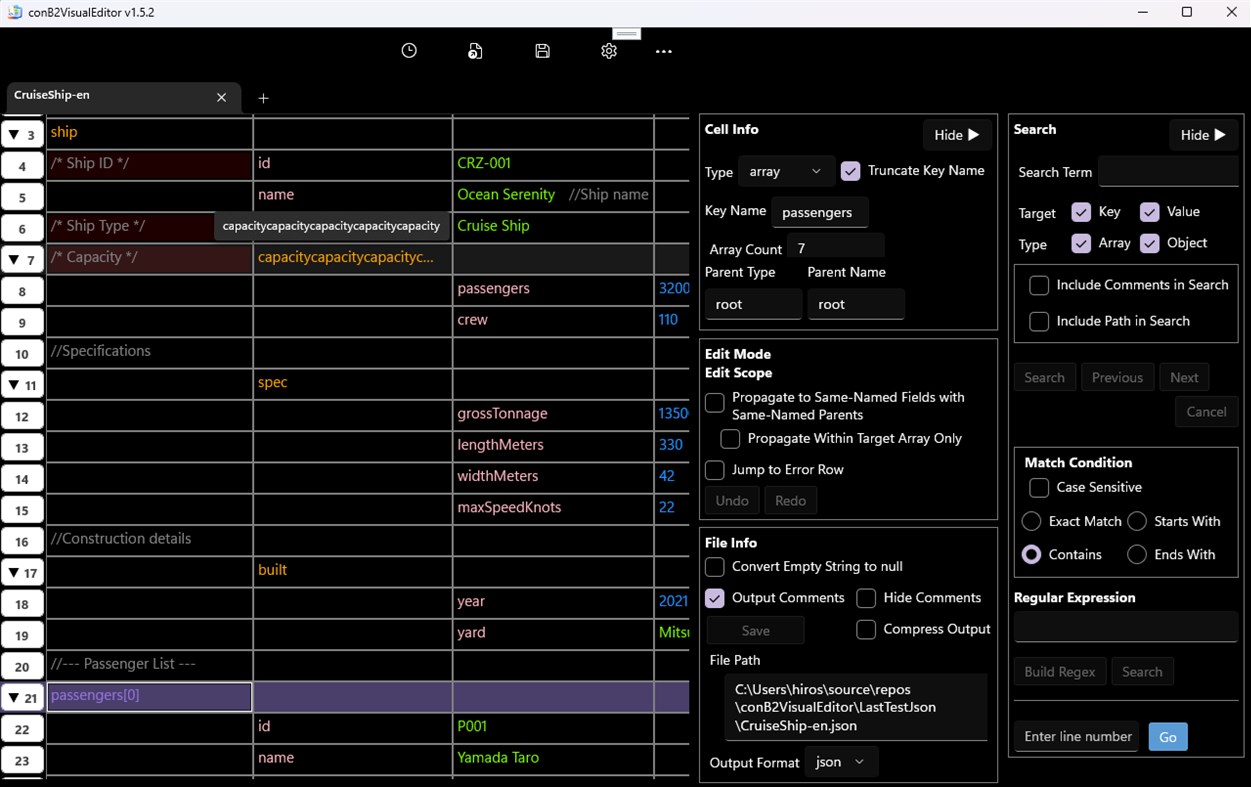Click the save disk icon in toolbar

(542, 51)
